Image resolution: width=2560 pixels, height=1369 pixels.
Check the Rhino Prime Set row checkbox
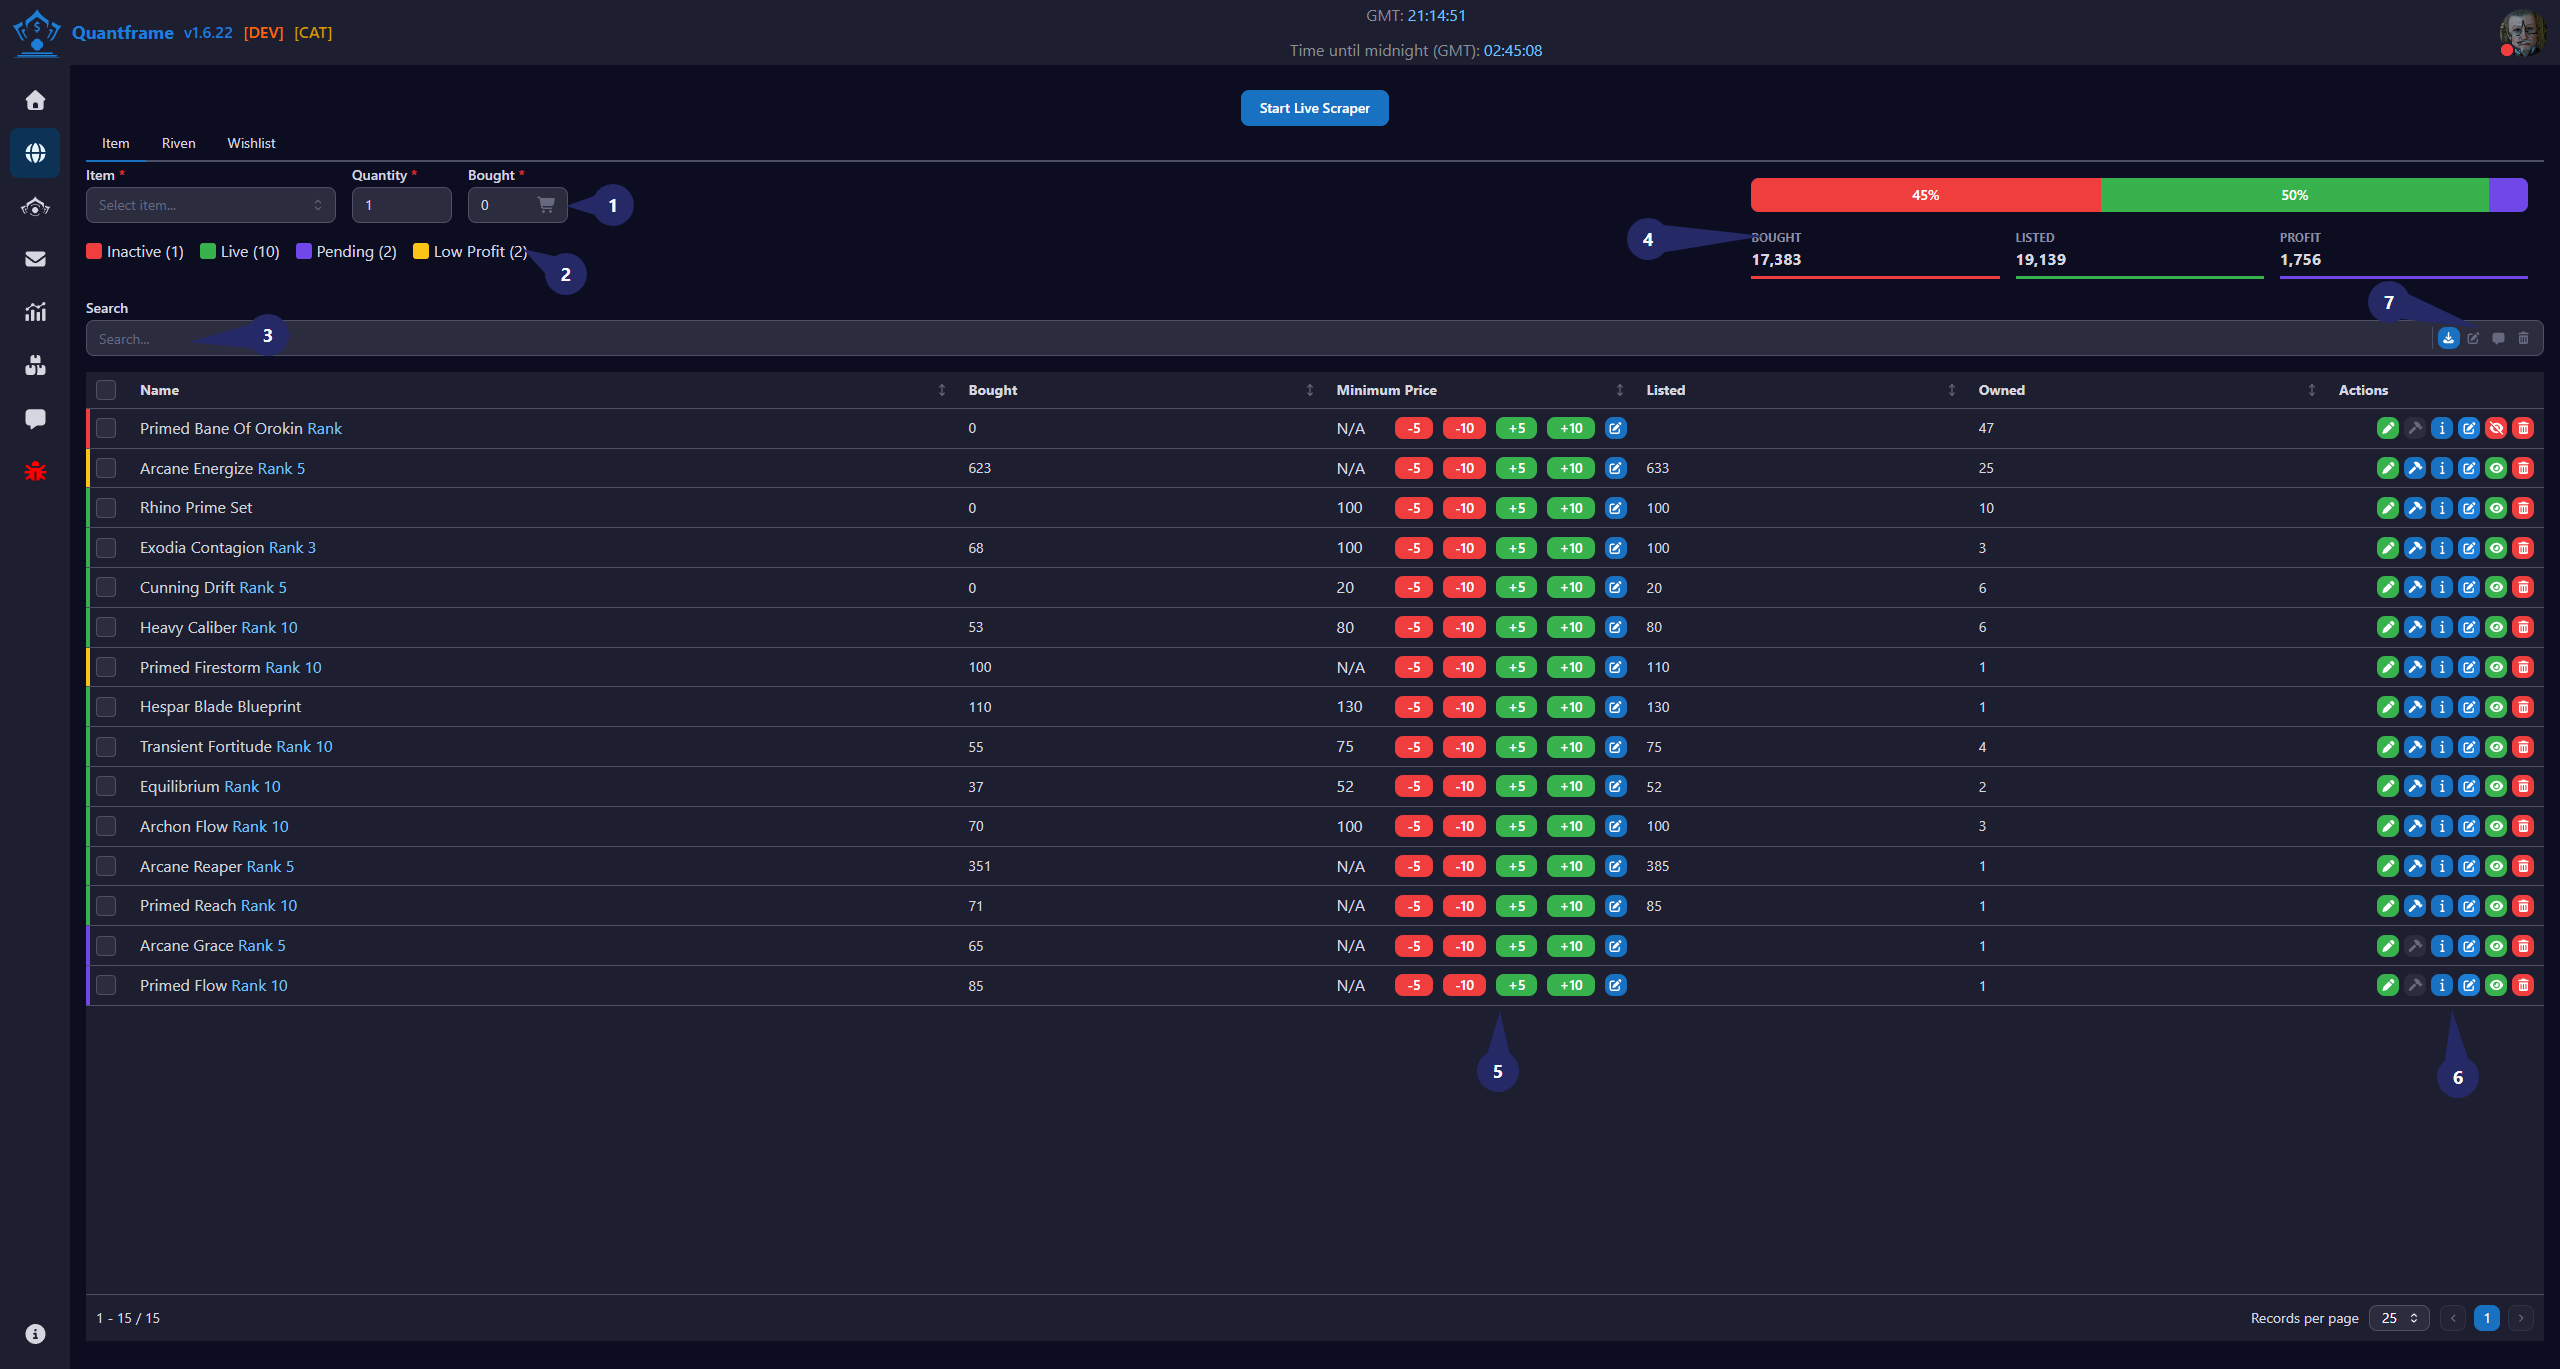coord(106,508)
